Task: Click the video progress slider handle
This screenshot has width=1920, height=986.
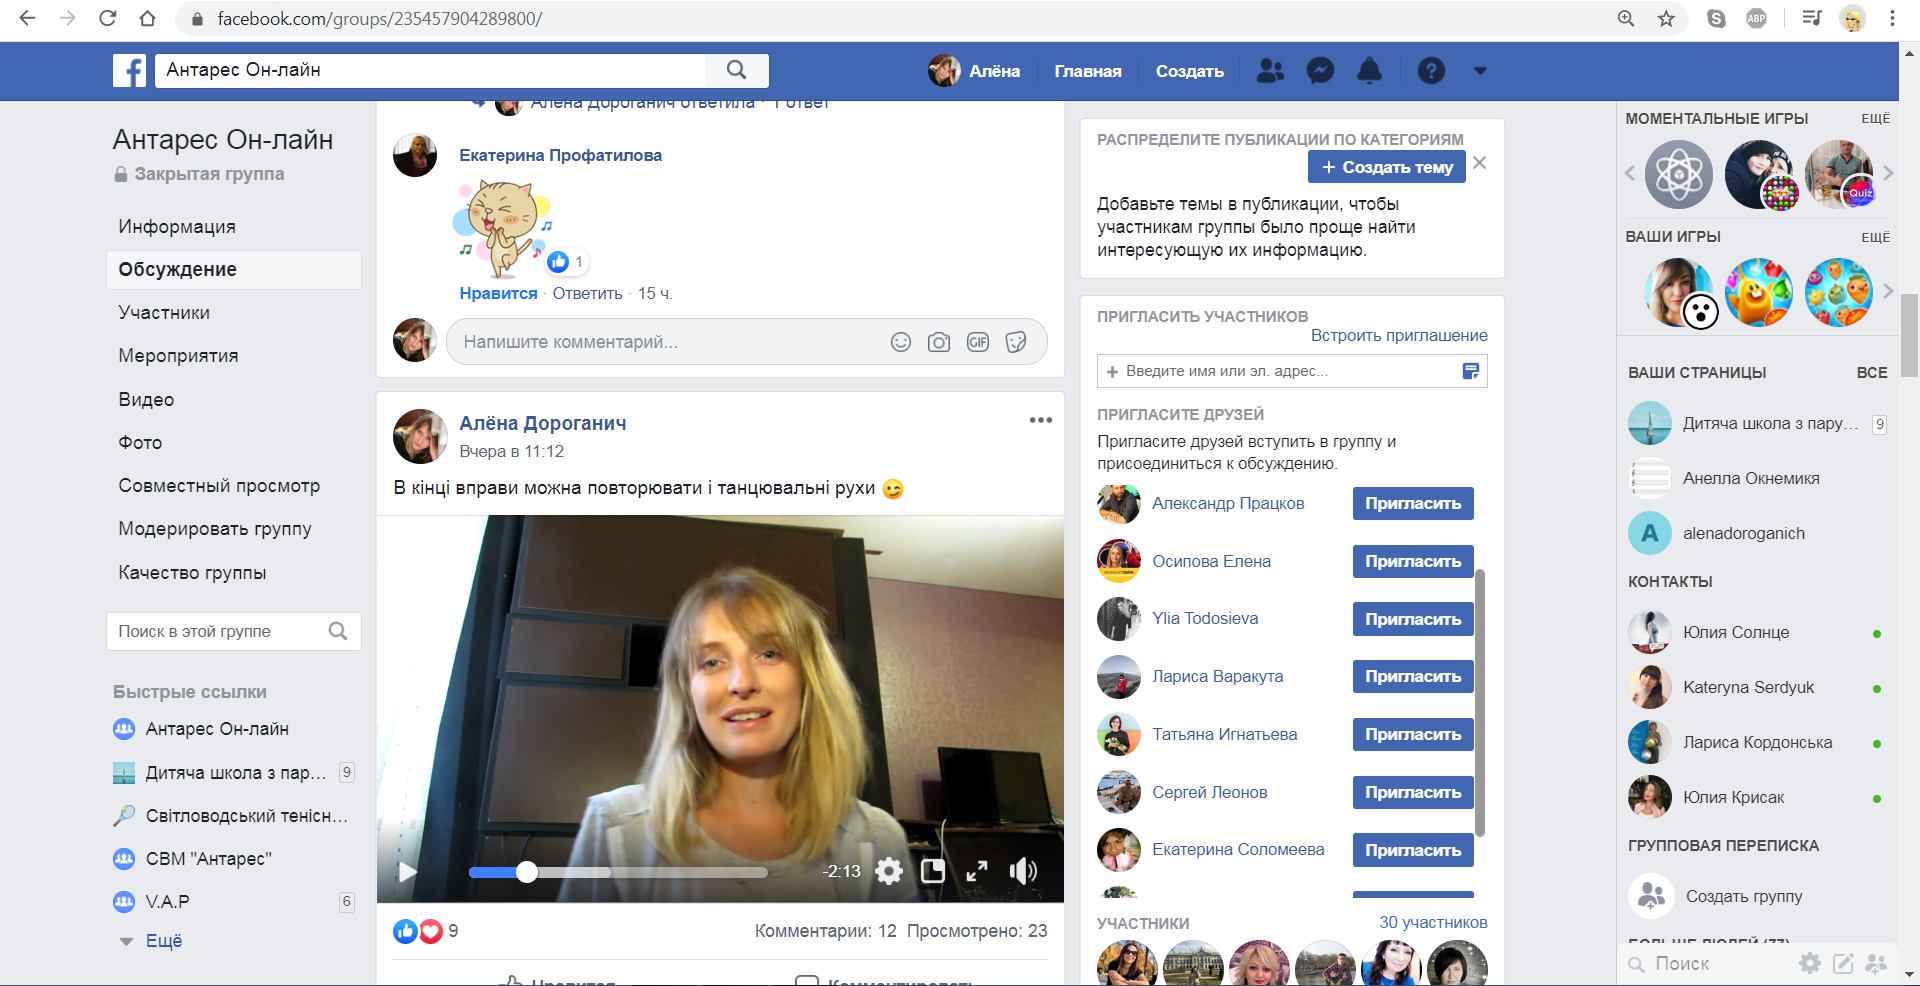Action: (527, 872)
